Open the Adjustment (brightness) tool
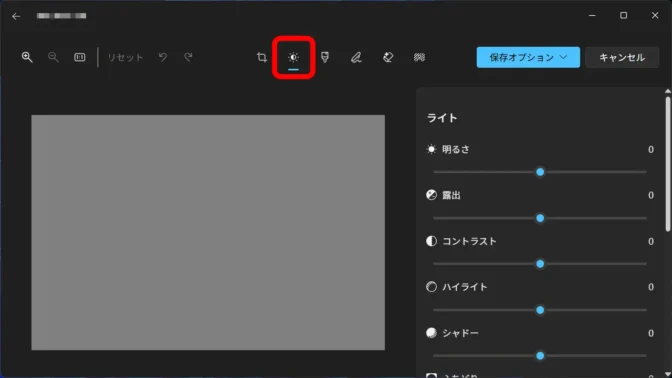 [x=294, y=57]
